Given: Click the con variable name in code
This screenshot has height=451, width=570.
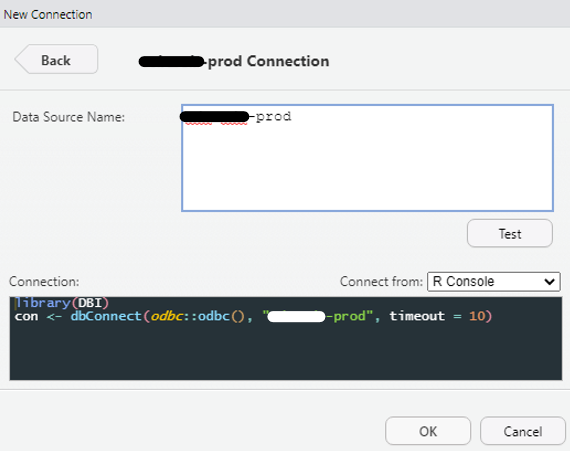Looking at the screenshot, I should pyautogui.click(x=27, y=317).
